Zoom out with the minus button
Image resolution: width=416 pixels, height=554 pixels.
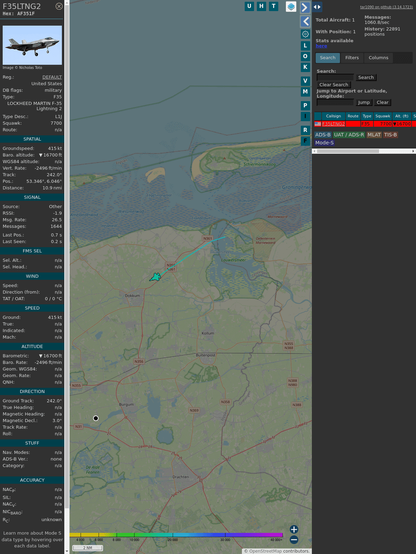click(x=294, y=540)
